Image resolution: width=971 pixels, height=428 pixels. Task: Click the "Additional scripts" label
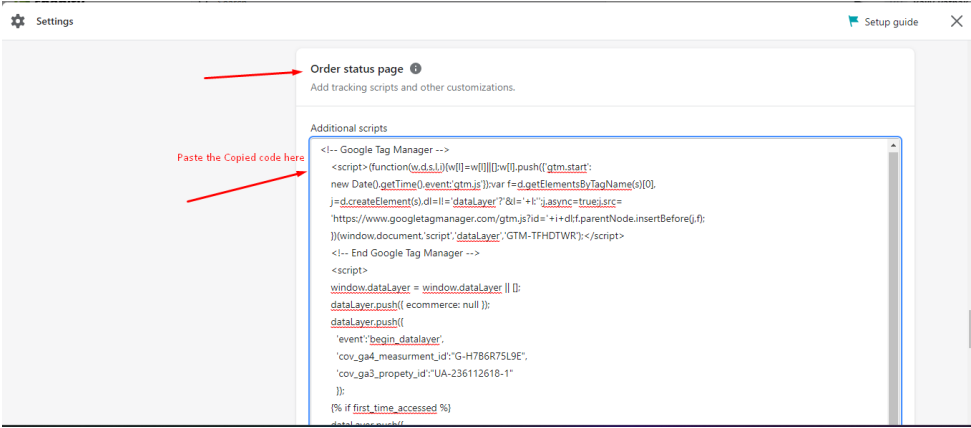pos(349,128)
